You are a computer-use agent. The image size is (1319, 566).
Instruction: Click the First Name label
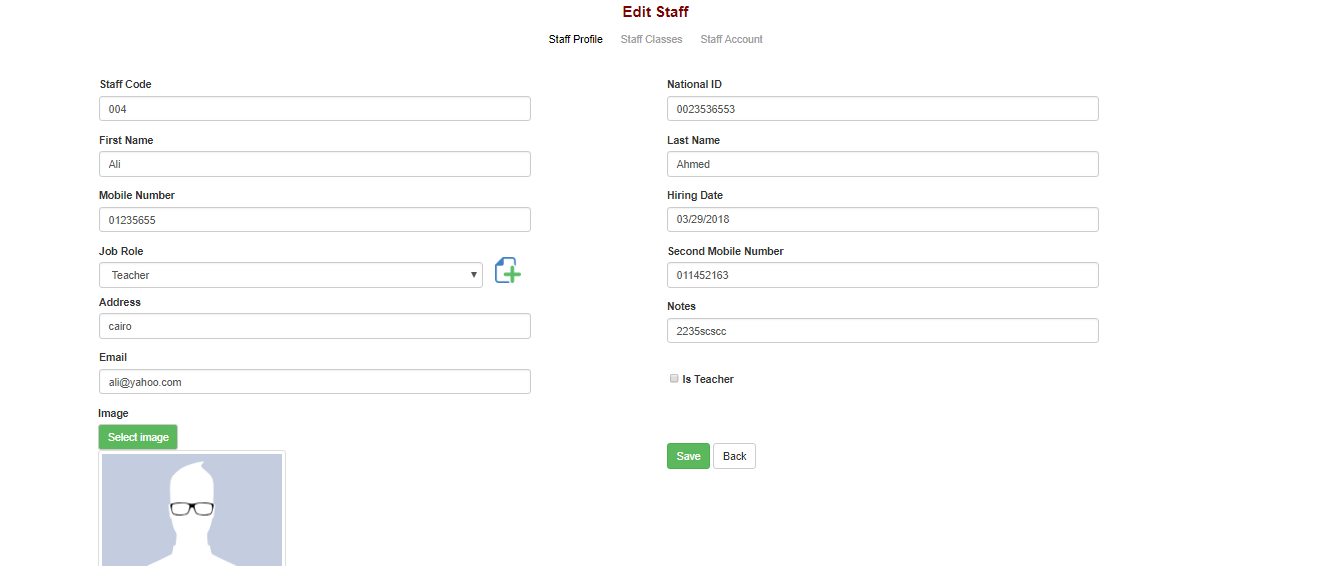point(126,140)
